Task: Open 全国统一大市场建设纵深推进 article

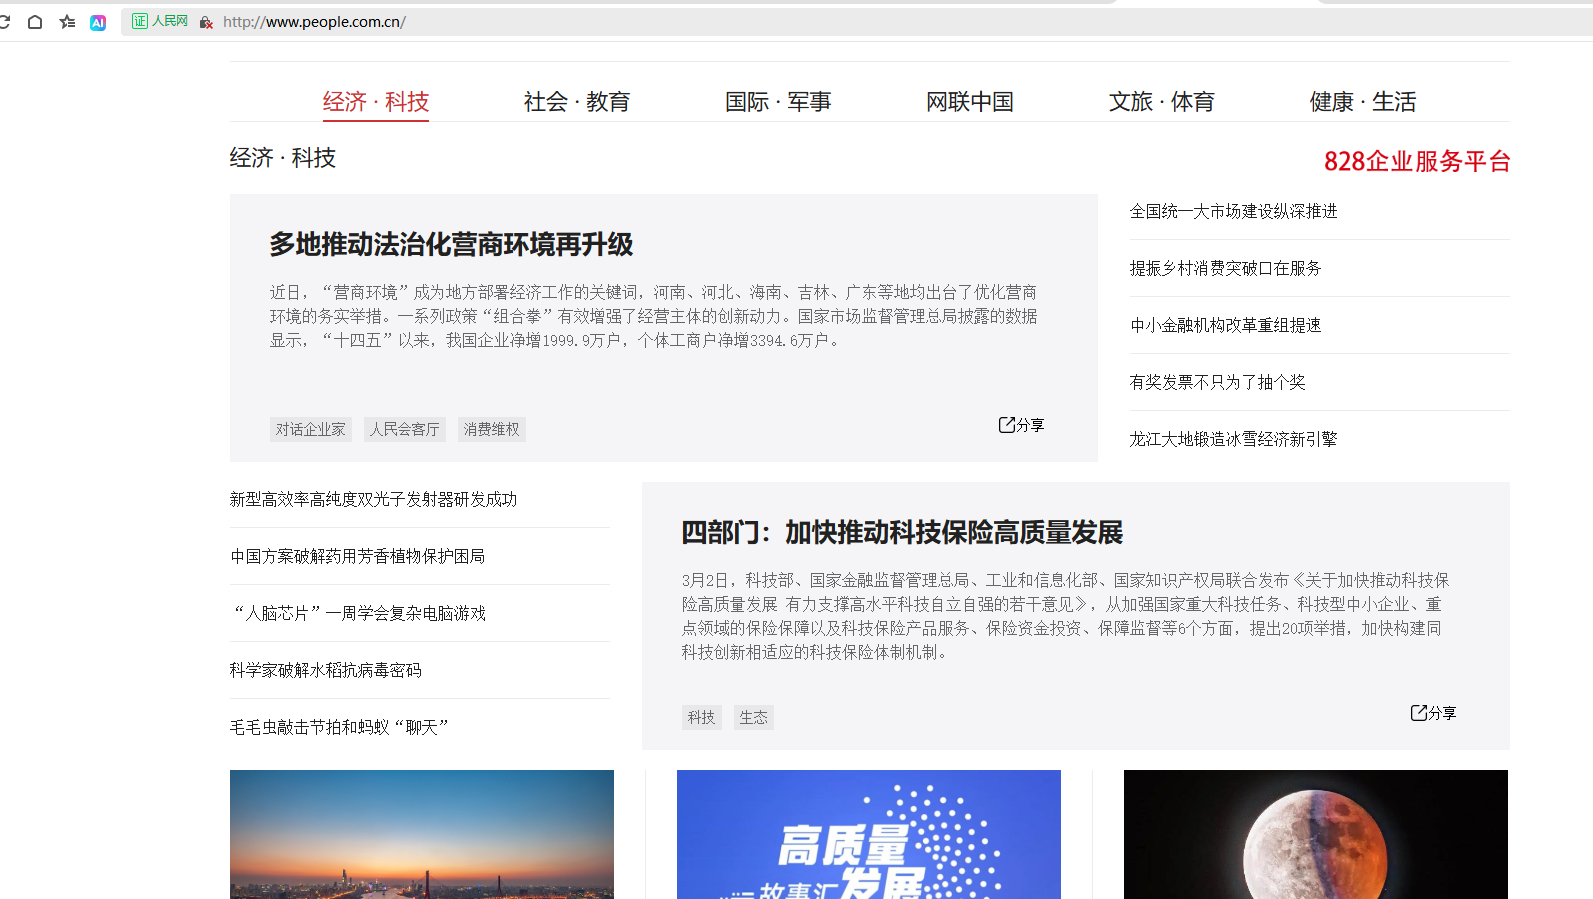Action: [x=1234, y=211]
